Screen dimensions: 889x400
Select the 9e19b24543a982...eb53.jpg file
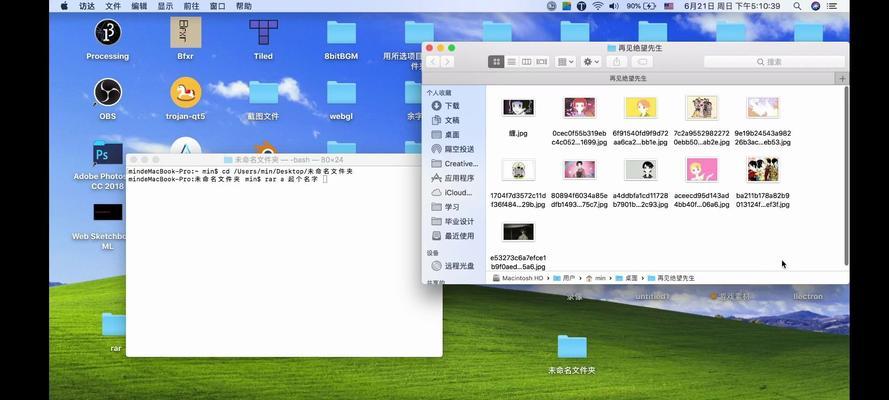(763, 108)
